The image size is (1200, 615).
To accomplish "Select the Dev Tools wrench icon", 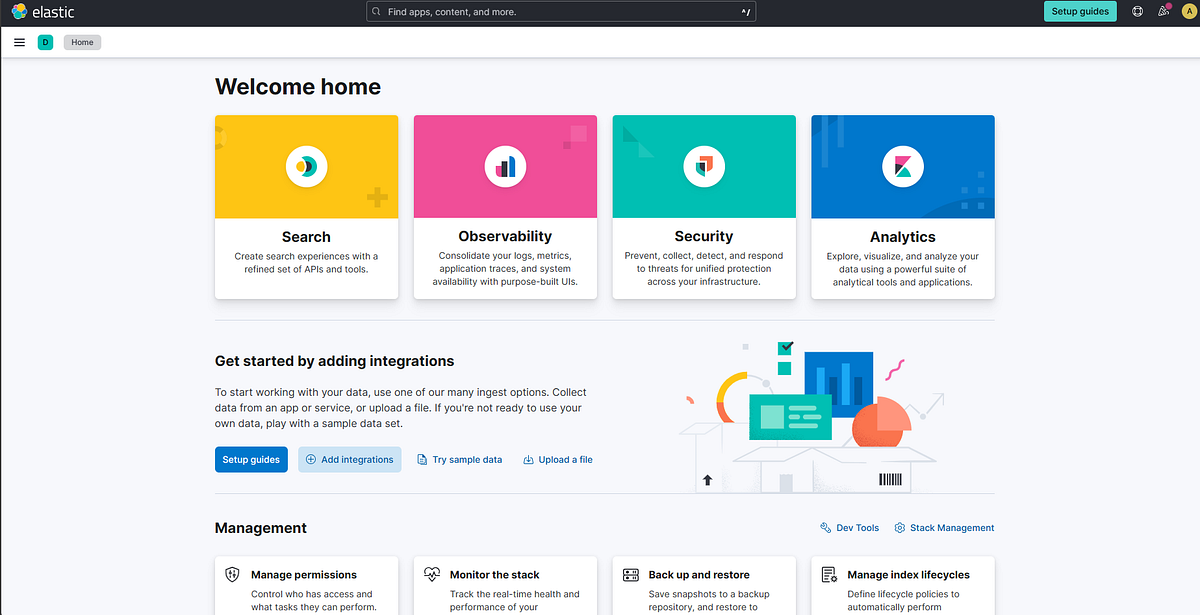I will pos(825,527).
